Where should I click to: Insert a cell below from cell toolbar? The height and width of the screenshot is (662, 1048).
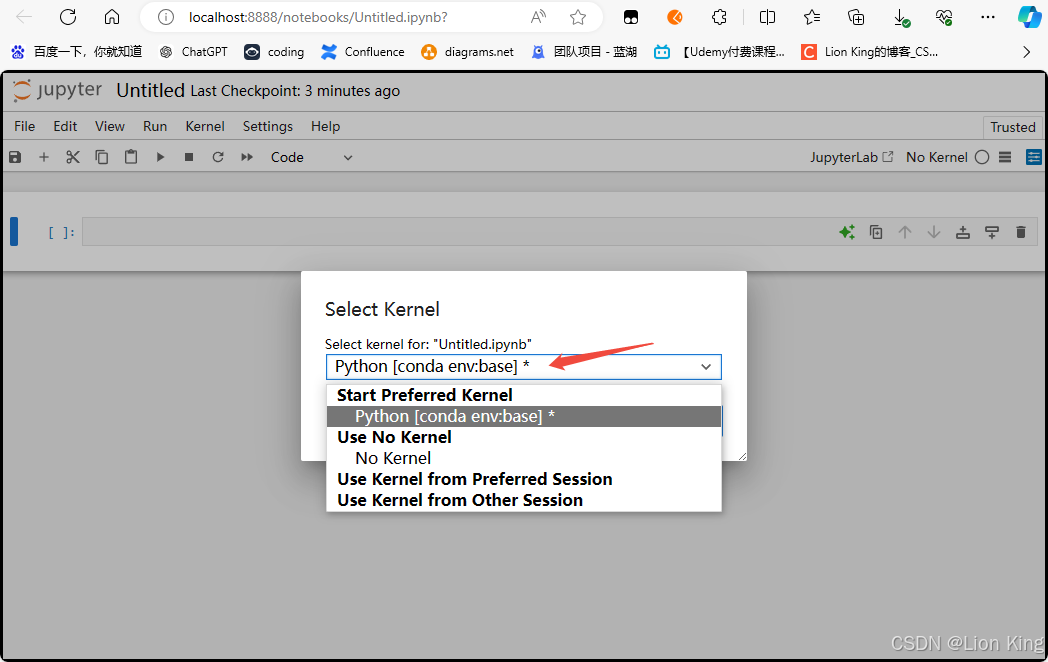point(992,232)
